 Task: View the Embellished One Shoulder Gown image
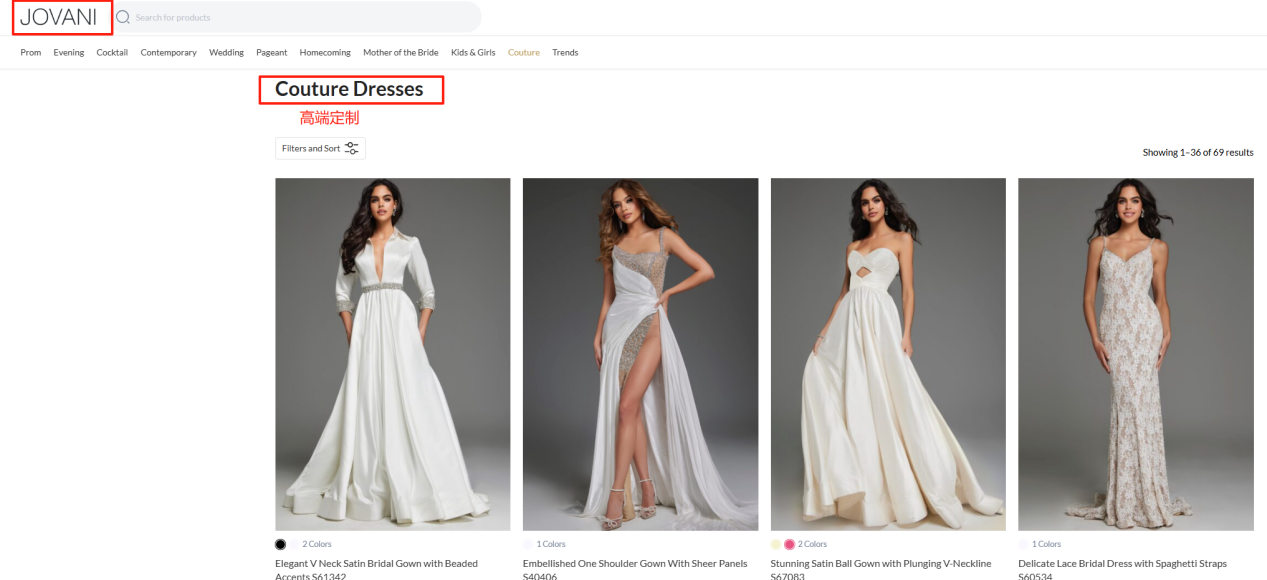pyautogui.click(x=640, y=354)
